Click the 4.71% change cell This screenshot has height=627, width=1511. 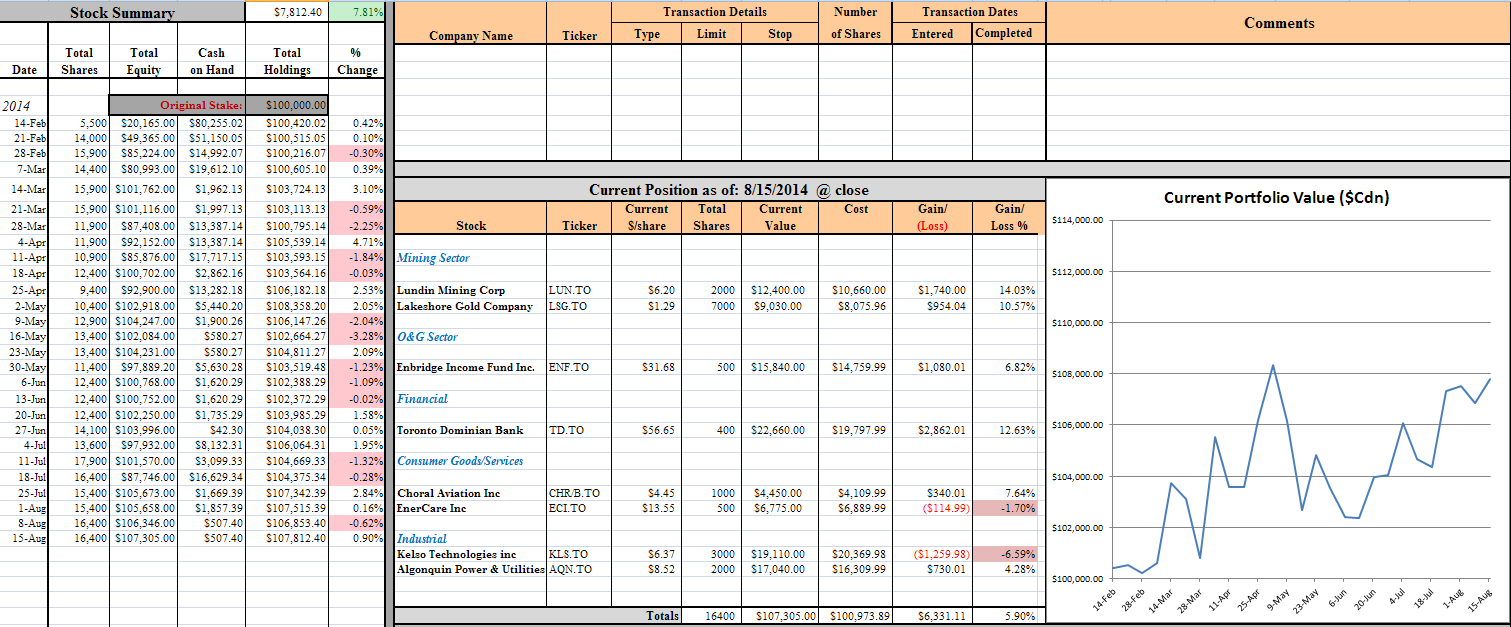(357, 241)
